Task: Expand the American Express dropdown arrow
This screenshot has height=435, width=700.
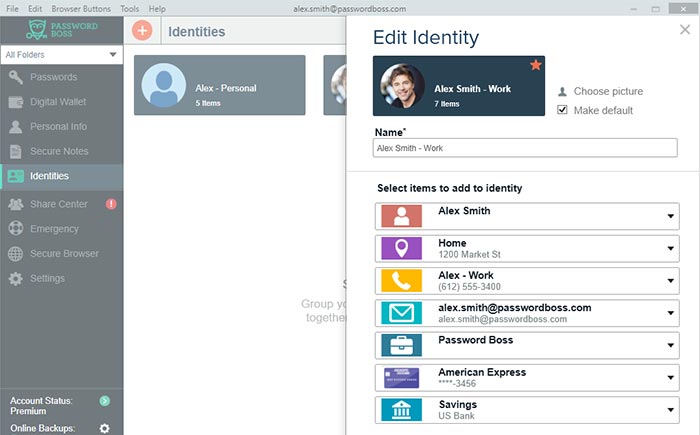Action: pos(671,377)
